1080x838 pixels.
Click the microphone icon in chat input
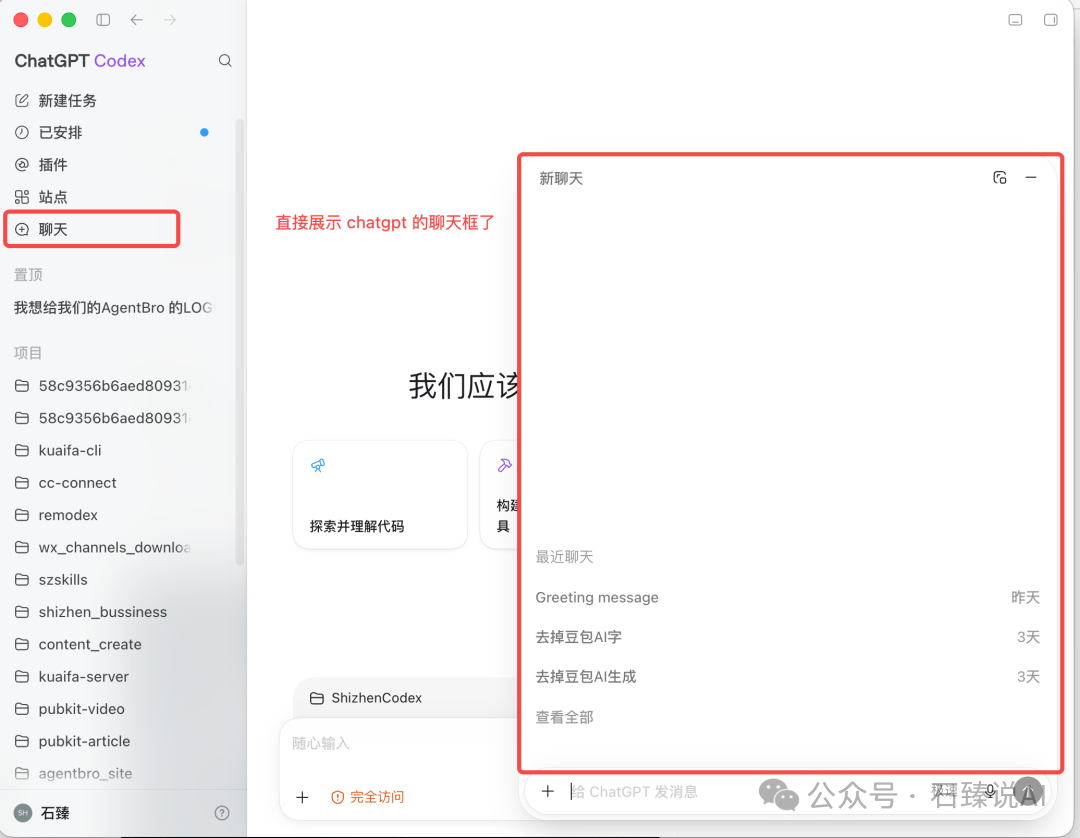pos(990,791)
